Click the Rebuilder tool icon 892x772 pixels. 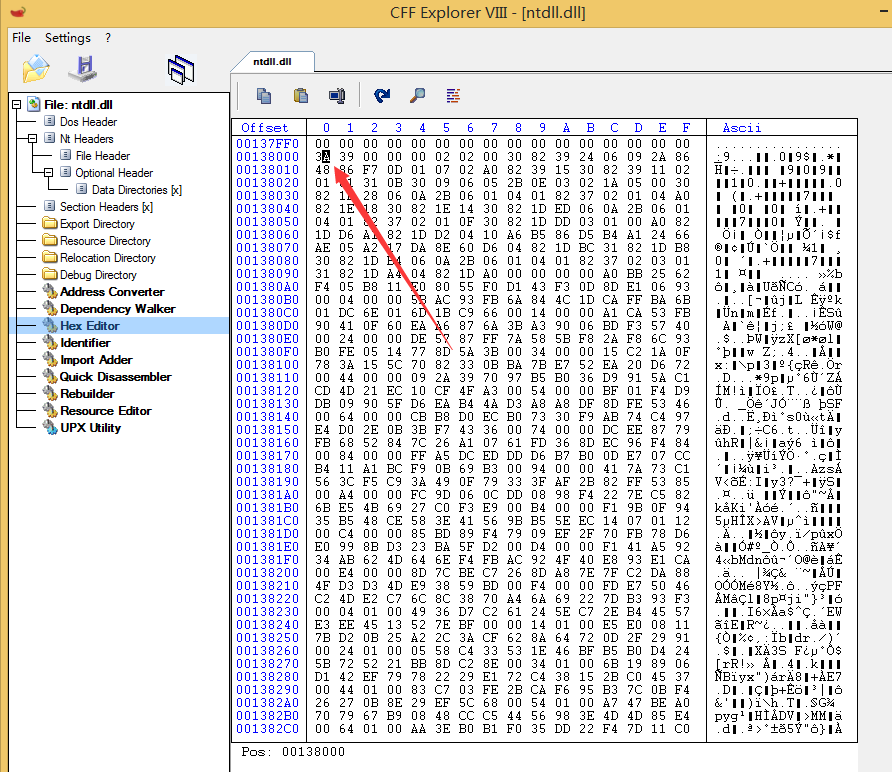click(x=50, y=394)
